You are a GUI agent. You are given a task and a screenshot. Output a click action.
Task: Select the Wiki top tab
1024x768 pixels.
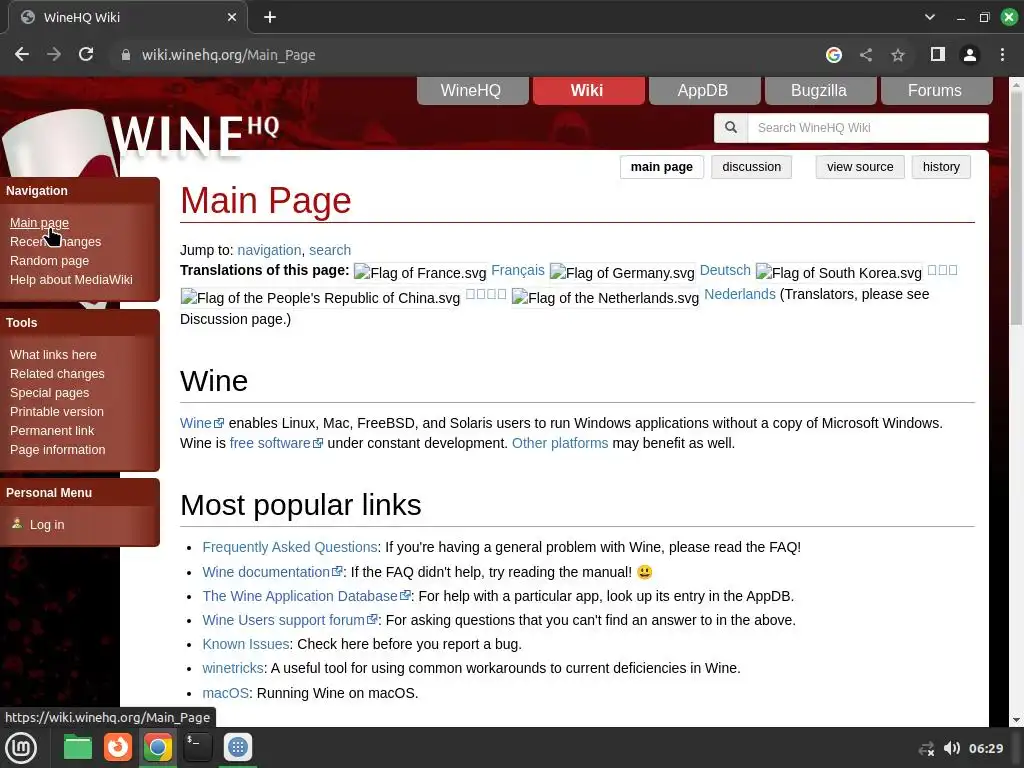pyautogui.click(x=588, y=90)
